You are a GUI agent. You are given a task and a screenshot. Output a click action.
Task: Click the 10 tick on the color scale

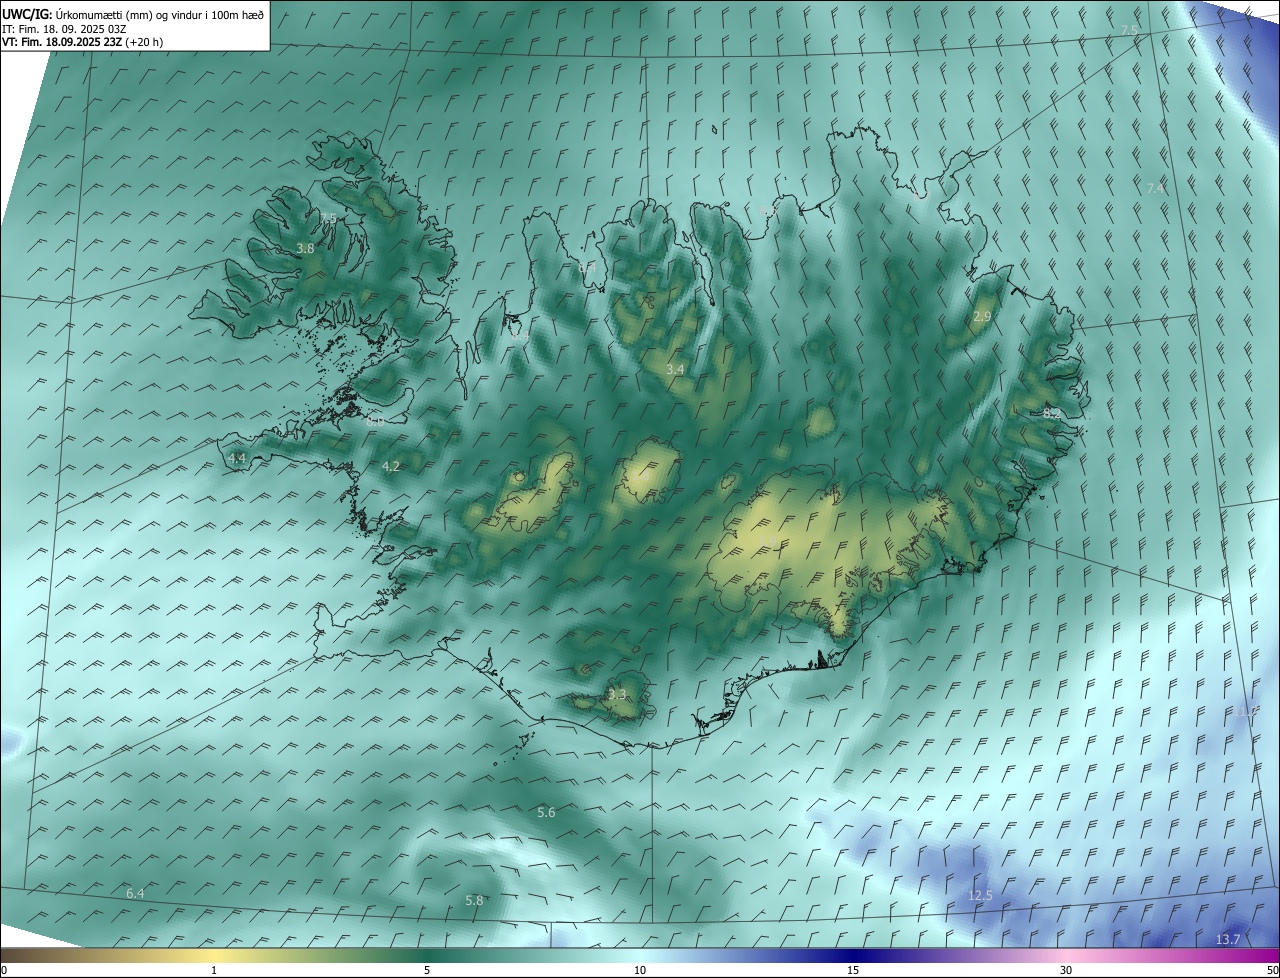click(x=640, y=970)
